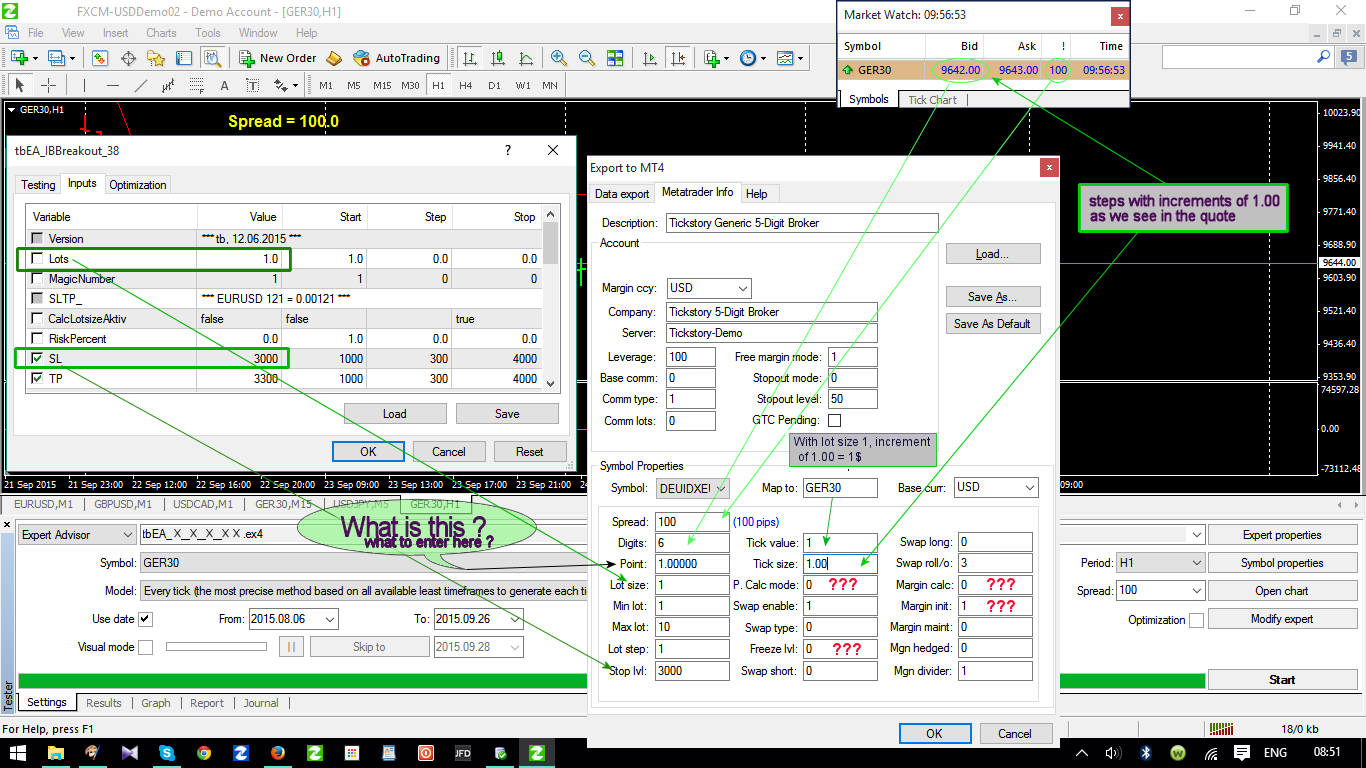
Task: Select the cursor arrow tool
Action: [19, 85]
